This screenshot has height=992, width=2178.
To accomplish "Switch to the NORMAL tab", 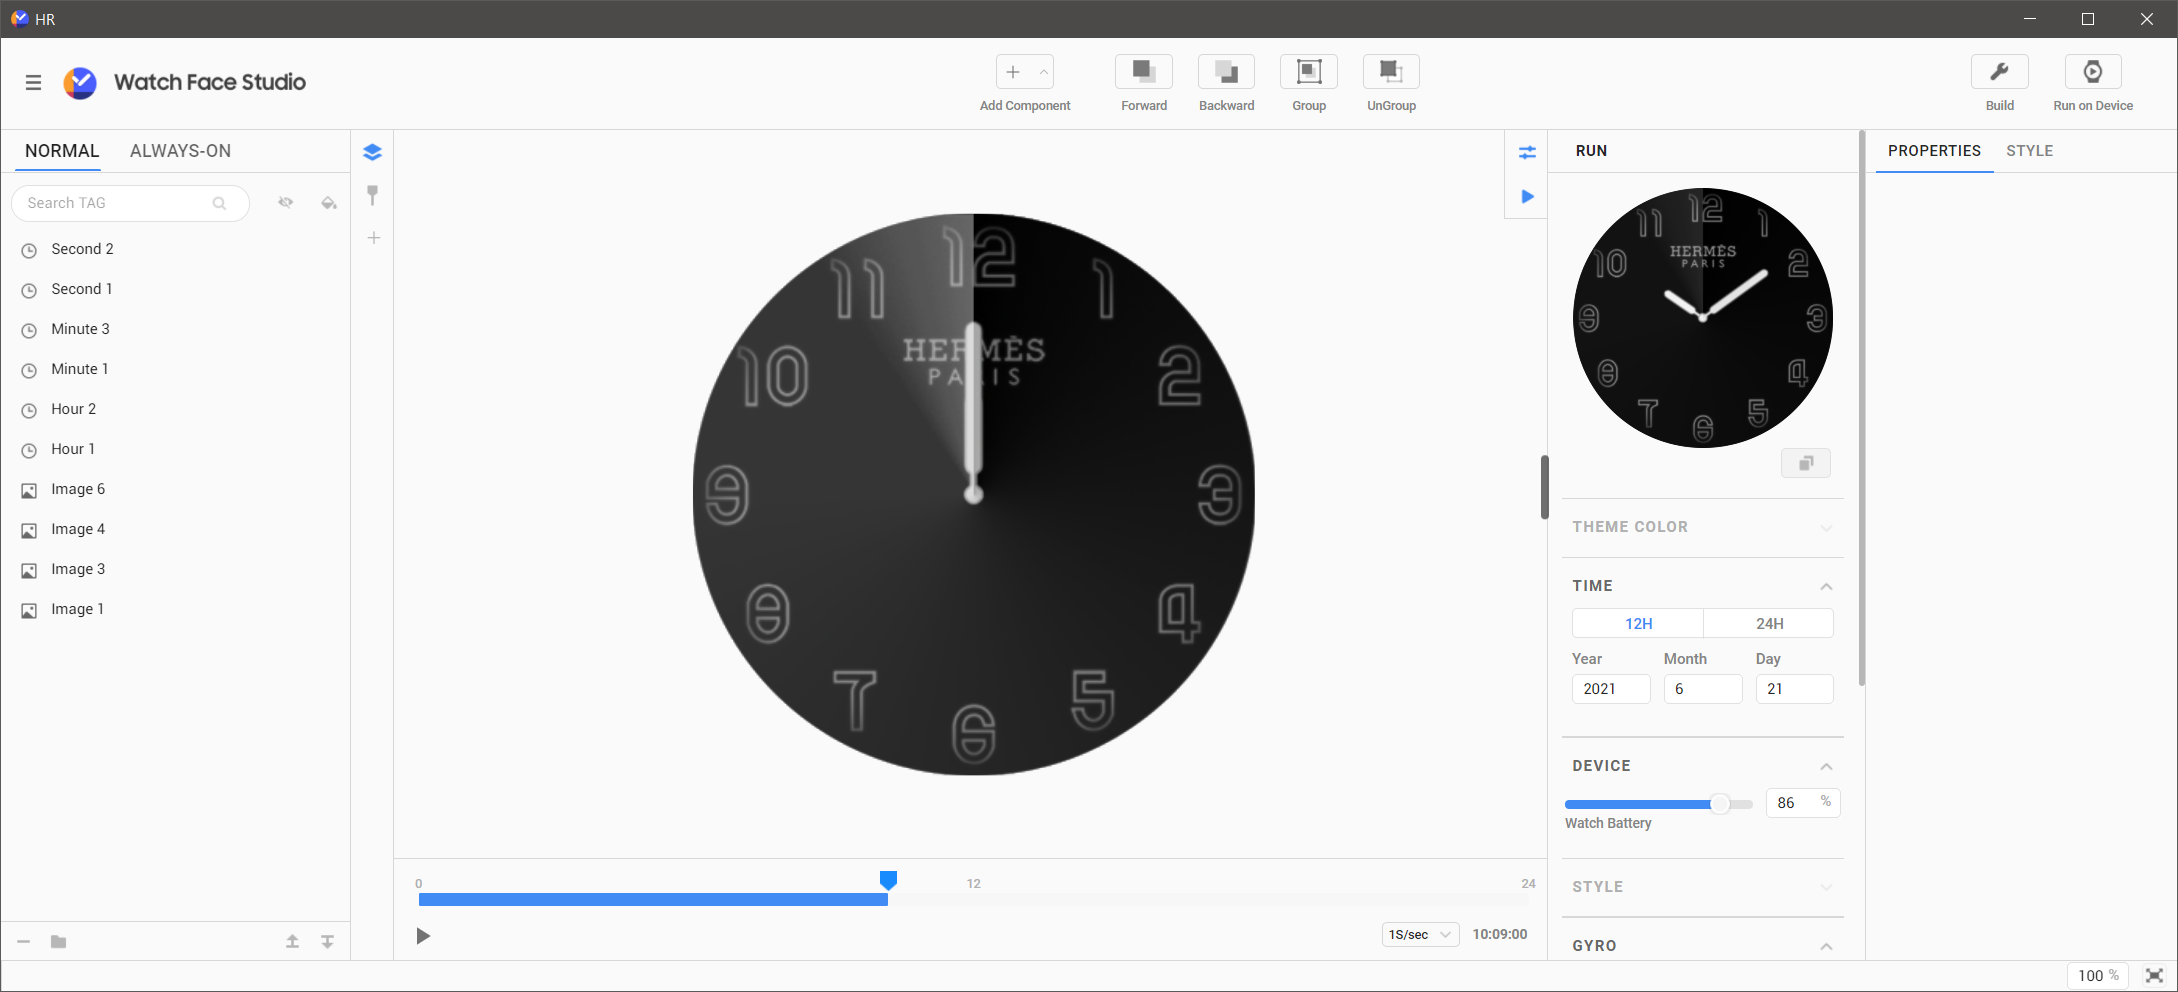I will [x=62, y=151].
